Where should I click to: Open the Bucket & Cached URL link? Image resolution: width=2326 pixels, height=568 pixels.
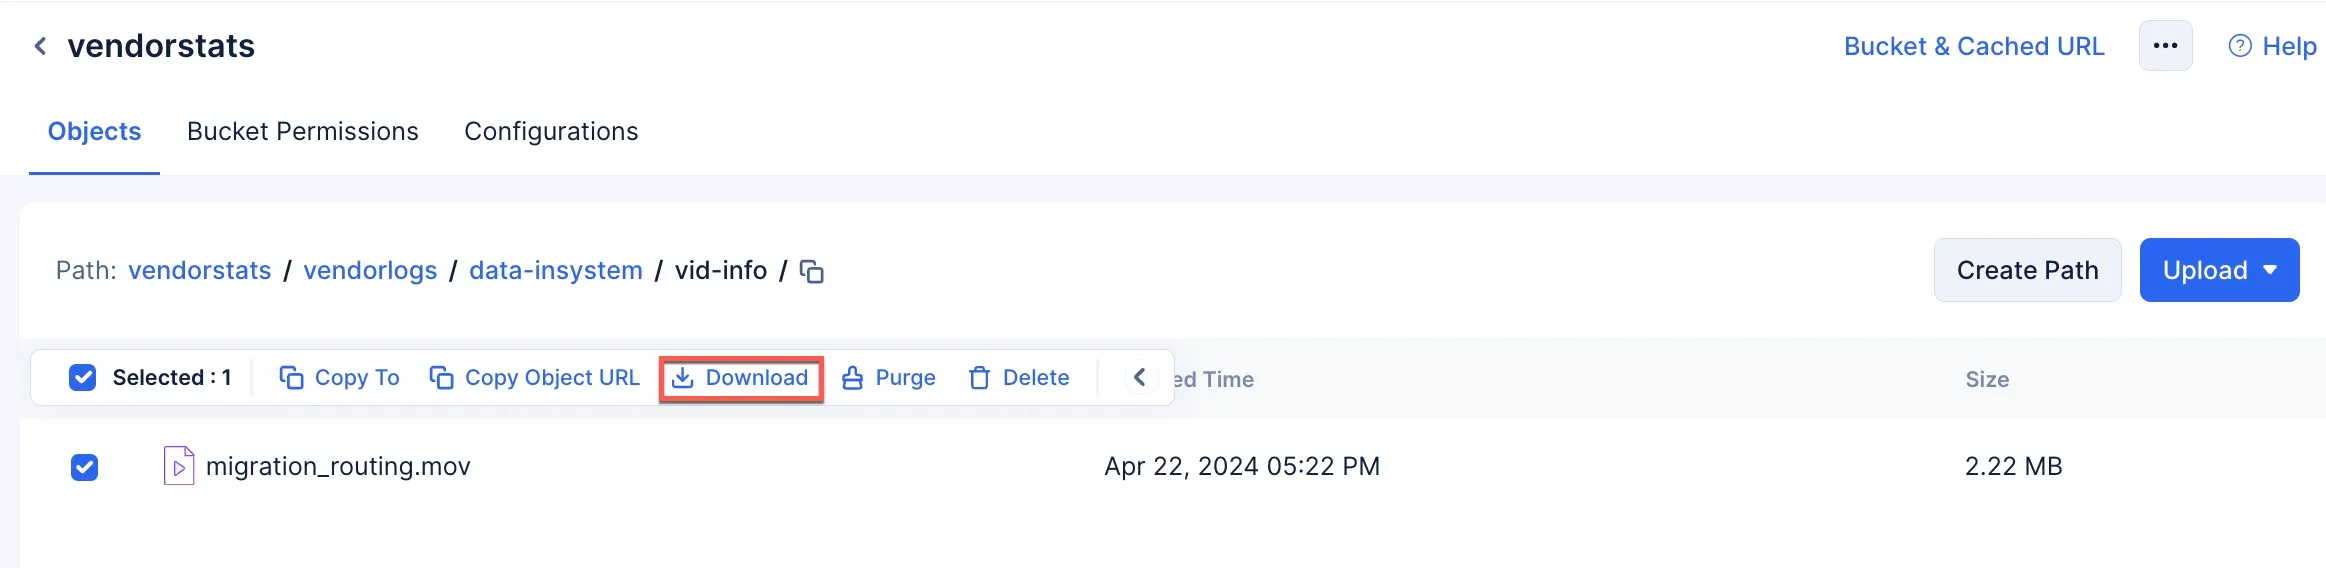pos(1974,46)
